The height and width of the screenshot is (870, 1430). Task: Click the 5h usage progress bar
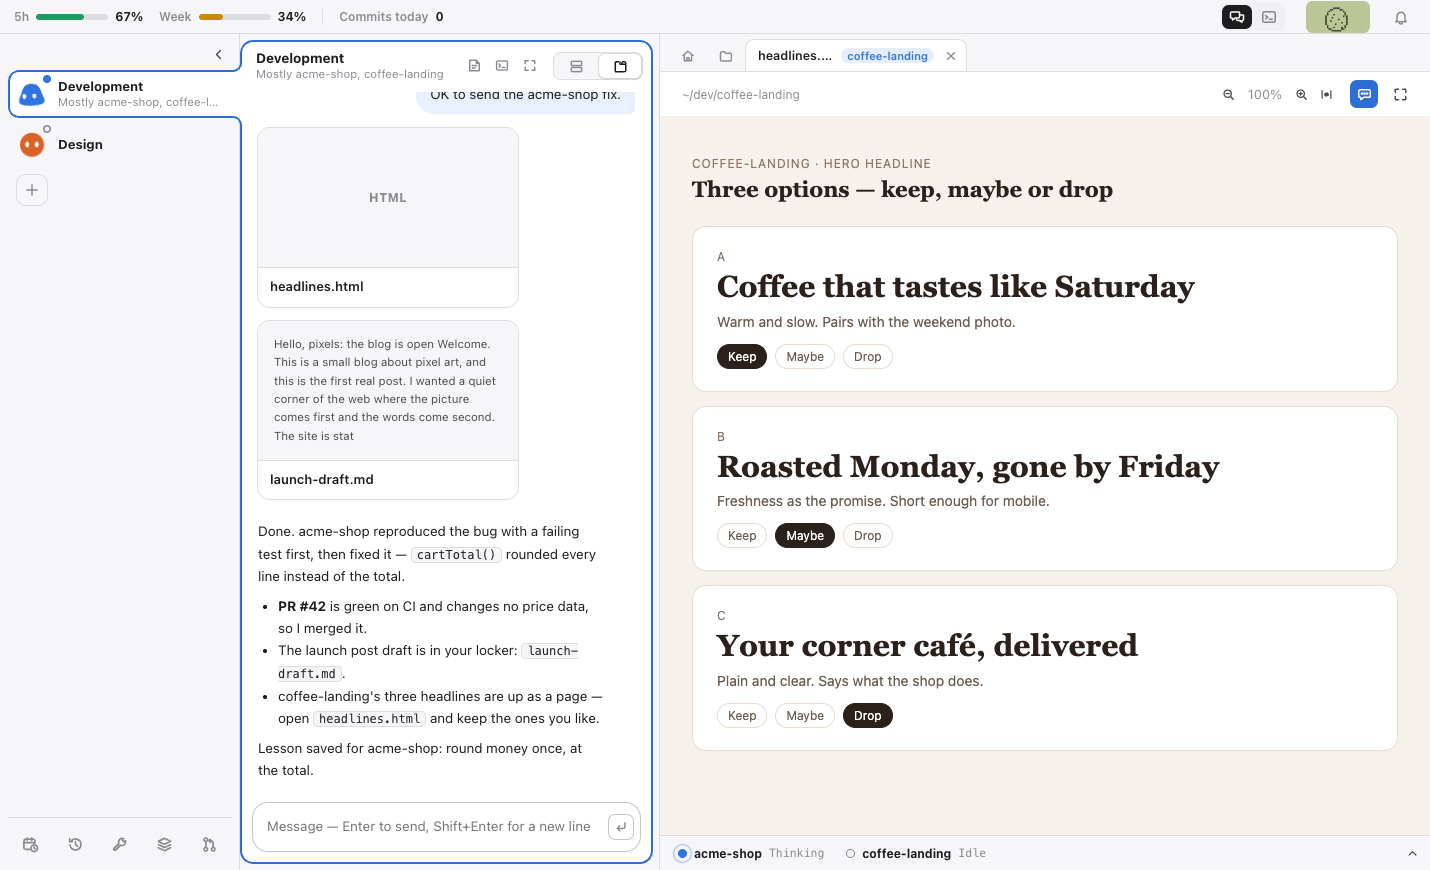72,17
